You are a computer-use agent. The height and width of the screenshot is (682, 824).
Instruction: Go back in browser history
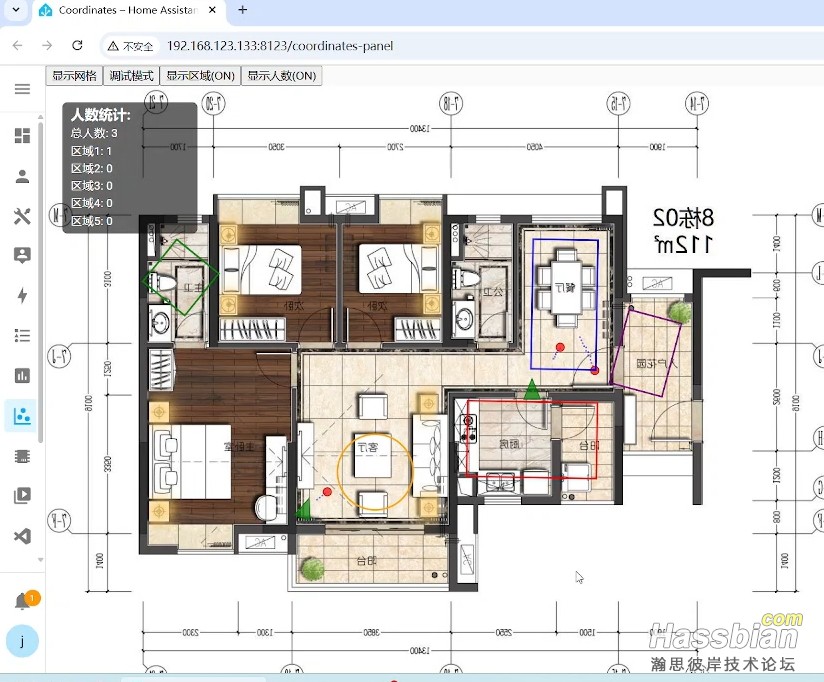17,46
